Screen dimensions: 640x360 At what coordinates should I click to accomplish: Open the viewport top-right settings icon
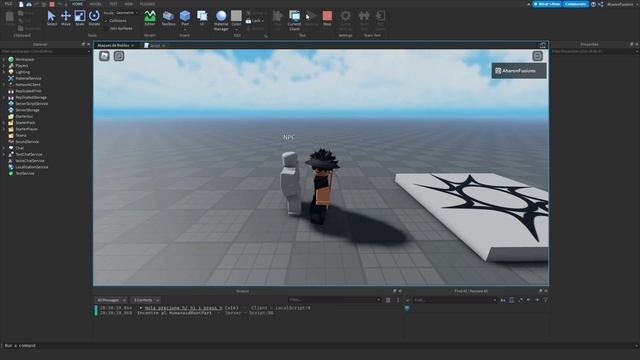point(537,56)
